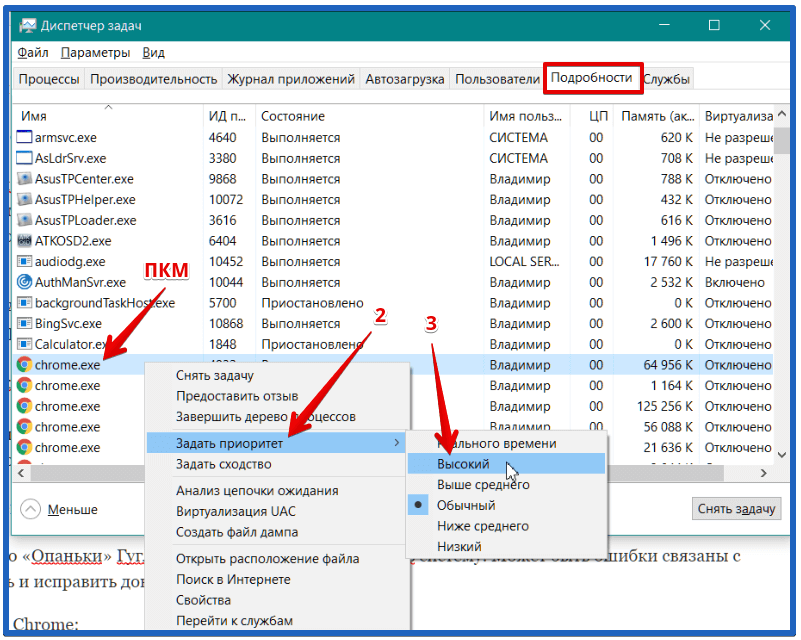Image resolution: width=801 pixels, height=640 pixels.
Task: Open the Параметры menu
Action: (95, 53)
